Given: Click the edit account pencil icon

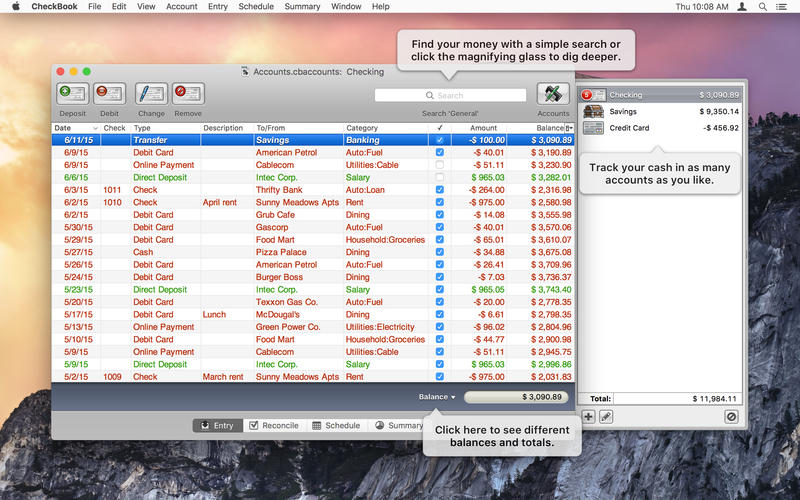Looking at the screenshot, I should point(606,416).
